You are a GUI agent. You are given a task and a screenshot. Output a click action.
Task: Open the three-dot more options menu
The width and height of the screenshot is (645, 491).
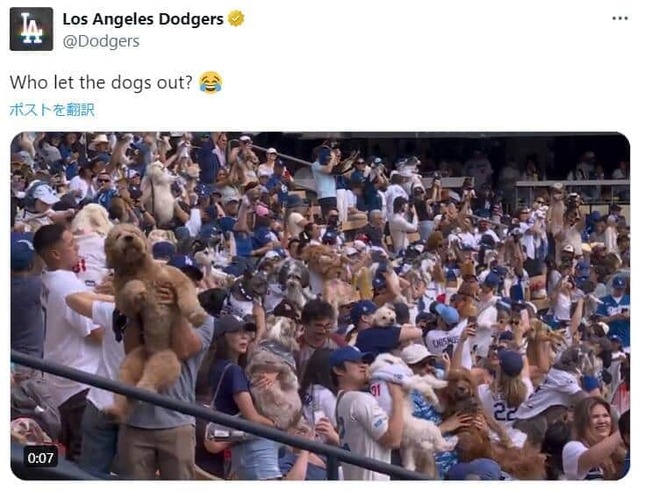620,18
